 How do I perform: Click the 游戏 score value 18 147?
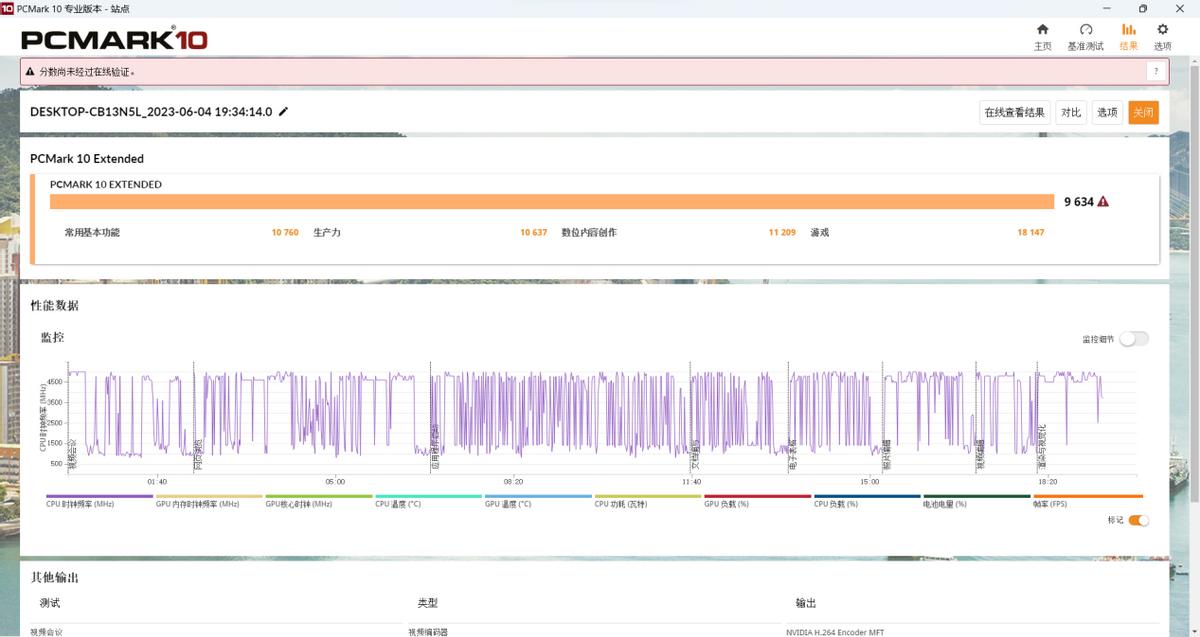(1030, 232)
